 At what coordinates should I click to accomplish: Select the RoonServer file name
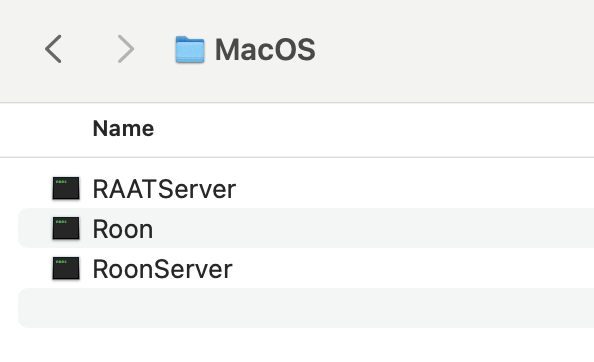[x=162, y=269]
